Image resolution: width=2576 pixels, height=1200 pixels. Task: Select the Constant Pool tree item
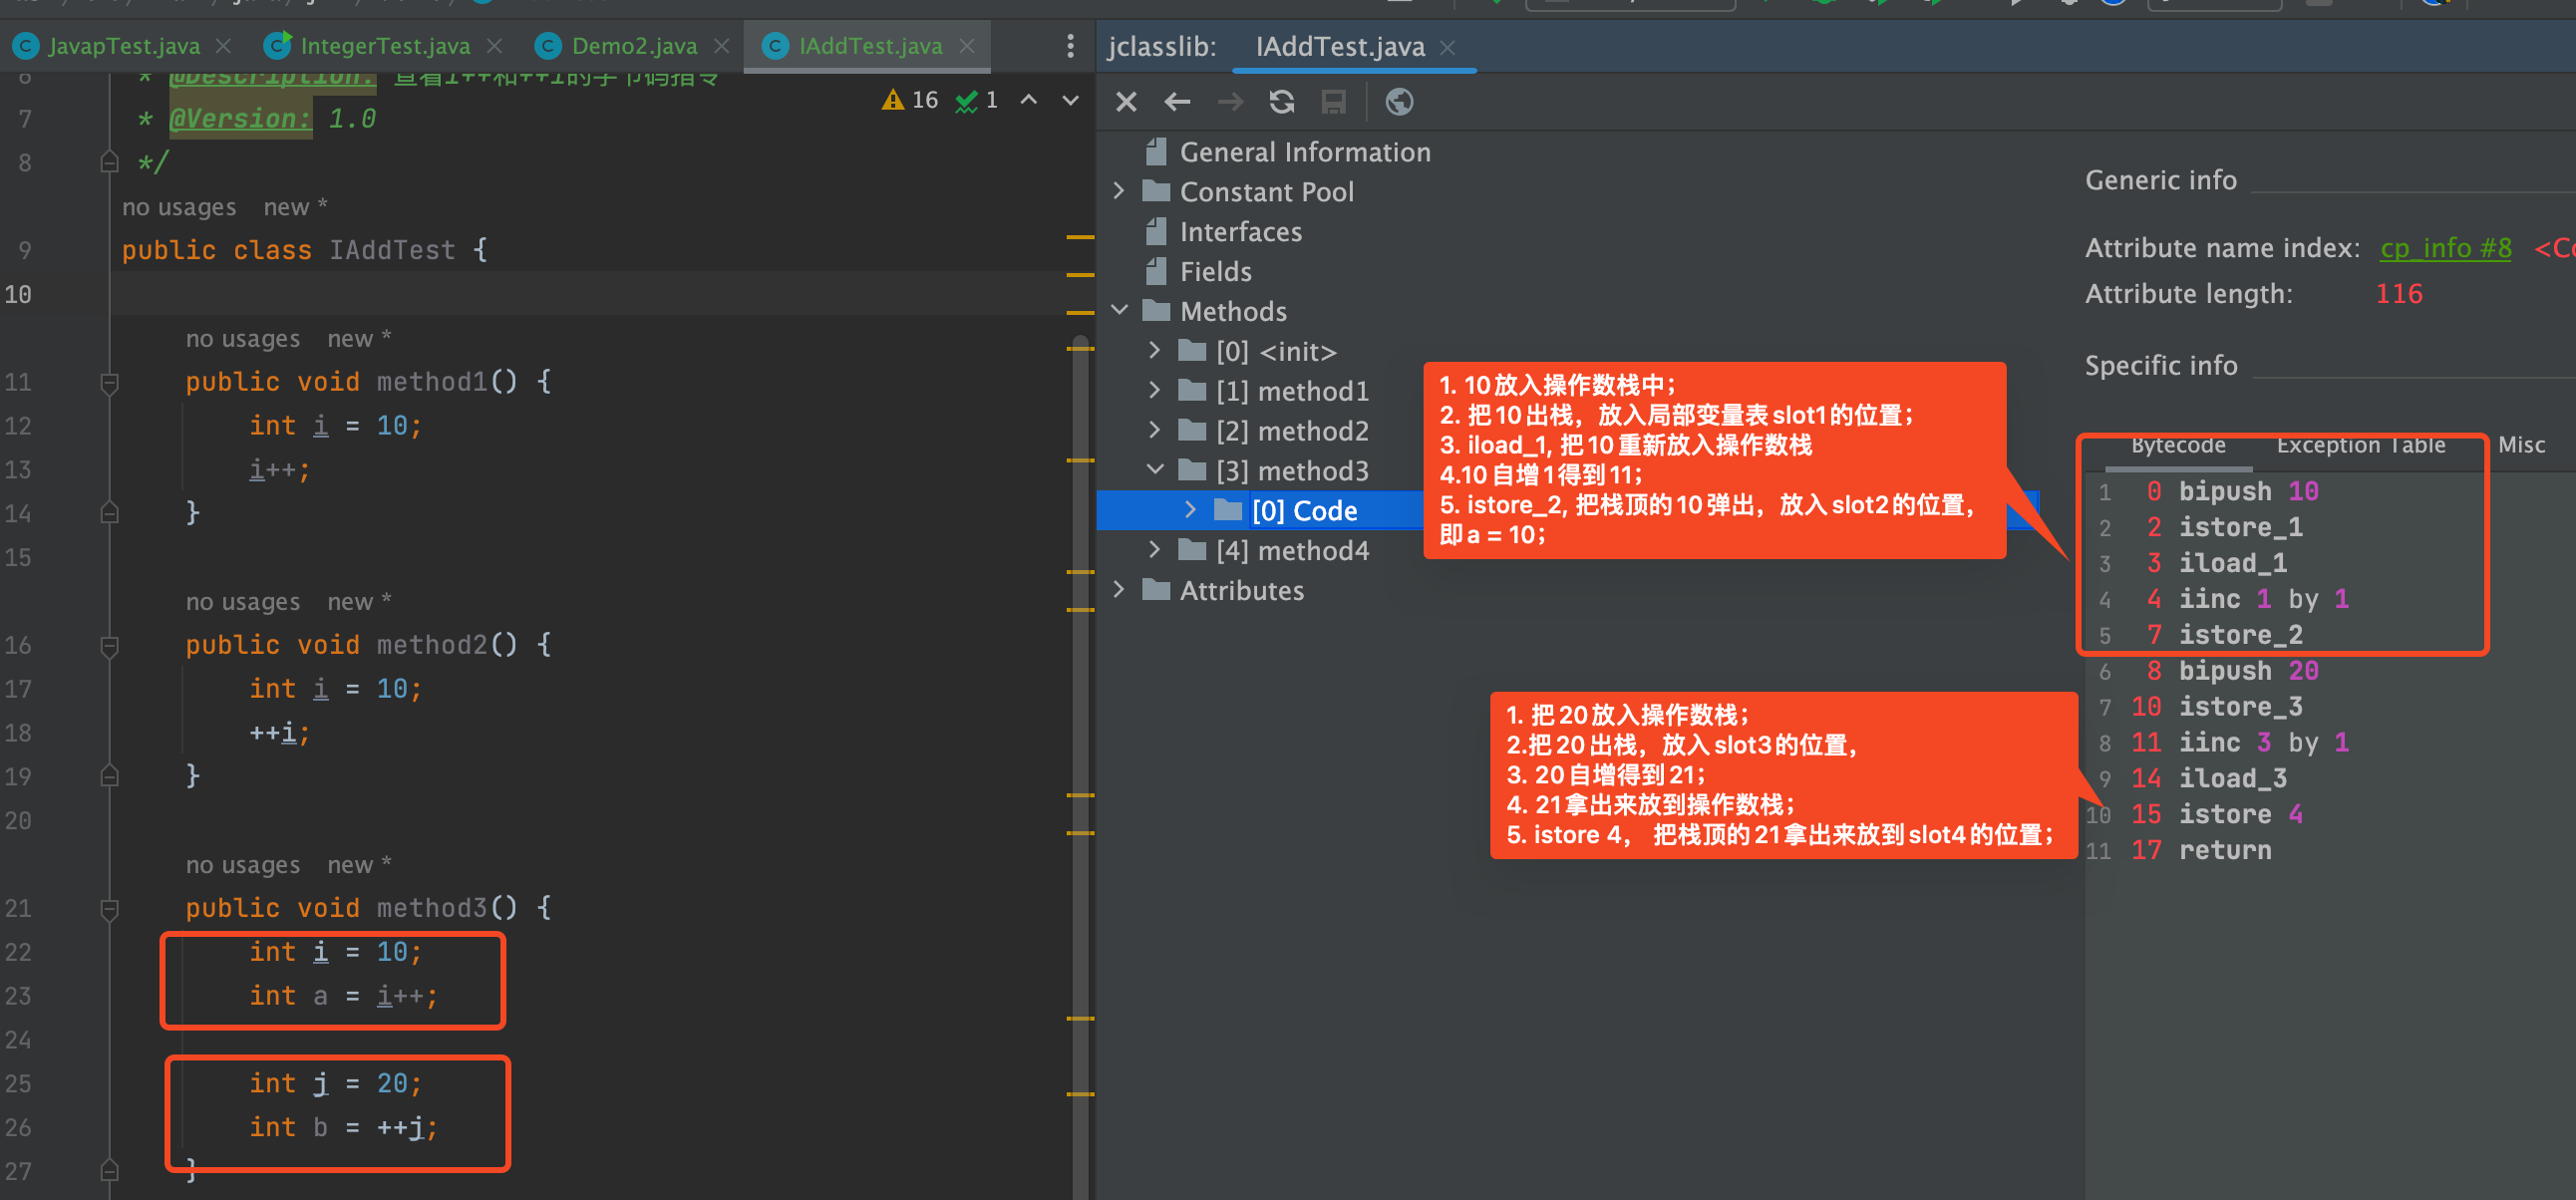[x=1266, y=192]
